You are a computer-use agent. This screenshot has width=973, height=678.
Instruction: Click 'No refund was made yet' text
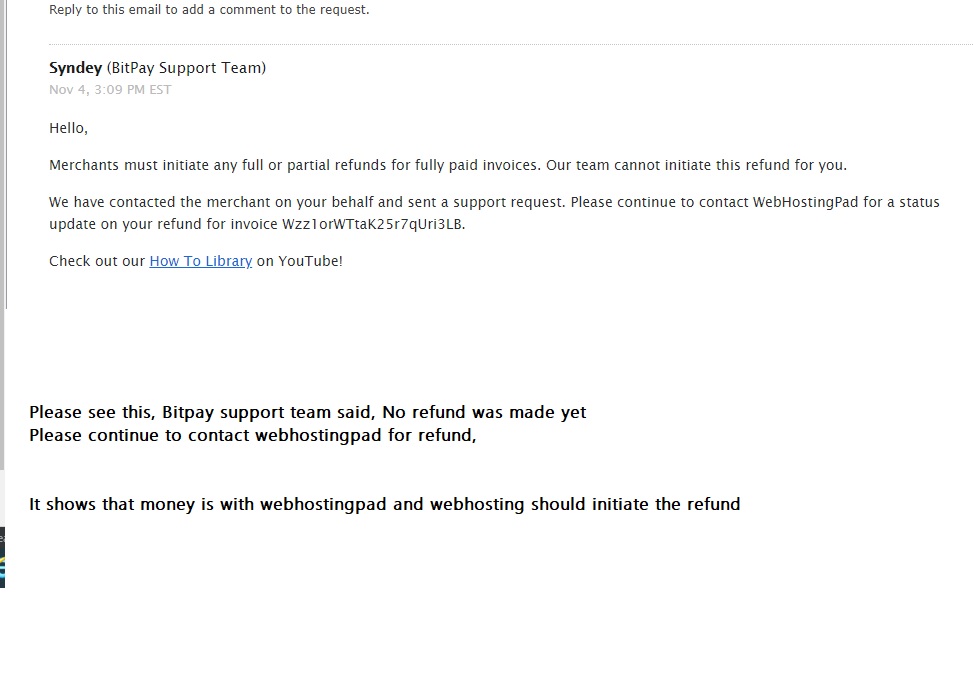pos(484,413)
